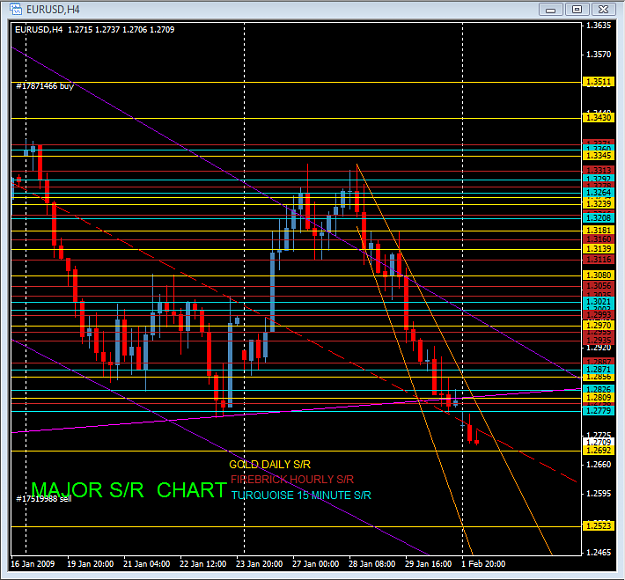Click the MAJOR S/R CHART green label

129,490
